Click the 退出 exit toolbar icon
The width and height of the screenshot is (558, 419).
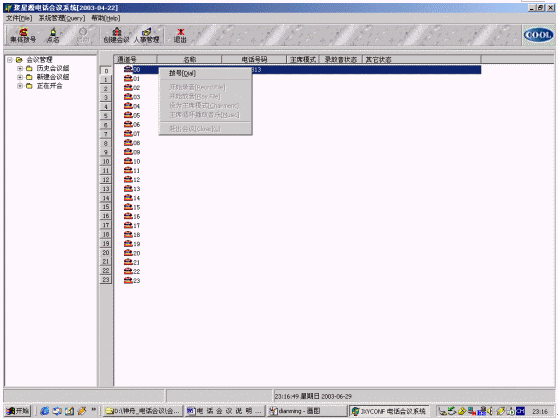click(180, 35)
